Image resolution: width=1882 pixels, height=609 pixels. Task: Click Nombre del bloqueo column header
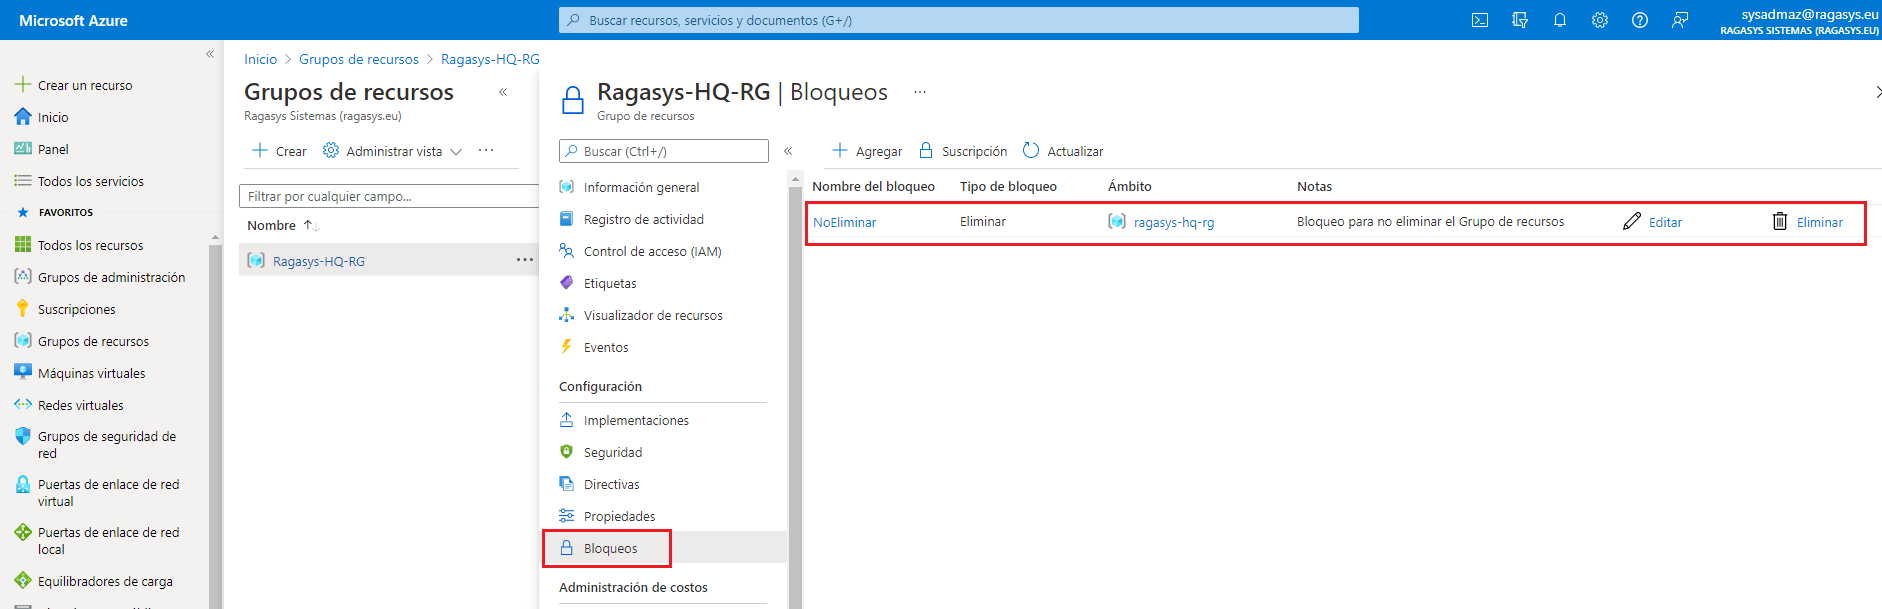[873, 186]
